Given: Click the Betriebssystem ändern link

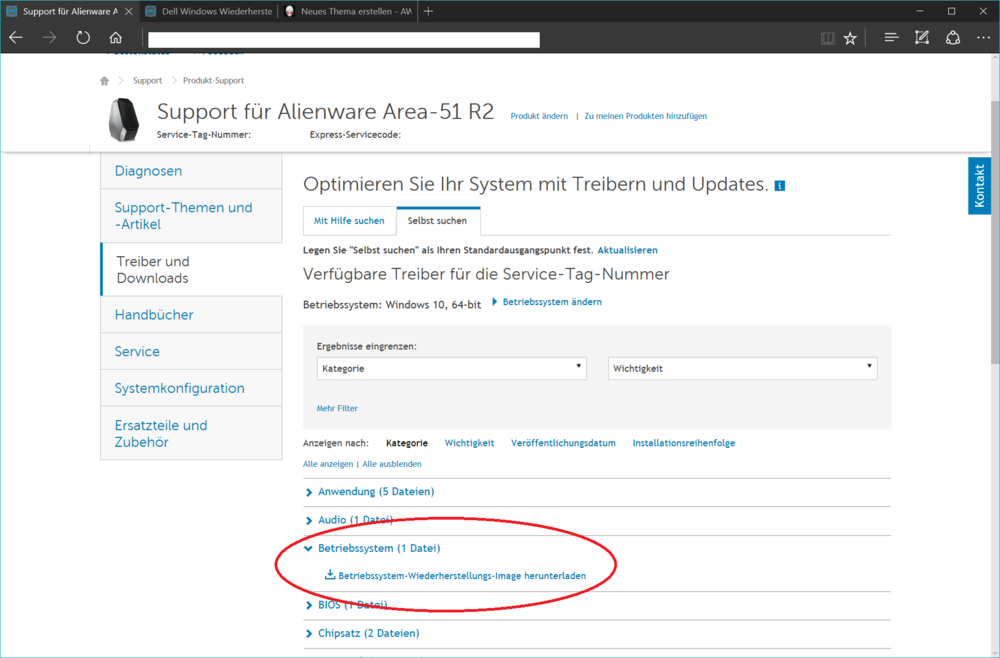Looking at the screenshot, I should (551, 301).
